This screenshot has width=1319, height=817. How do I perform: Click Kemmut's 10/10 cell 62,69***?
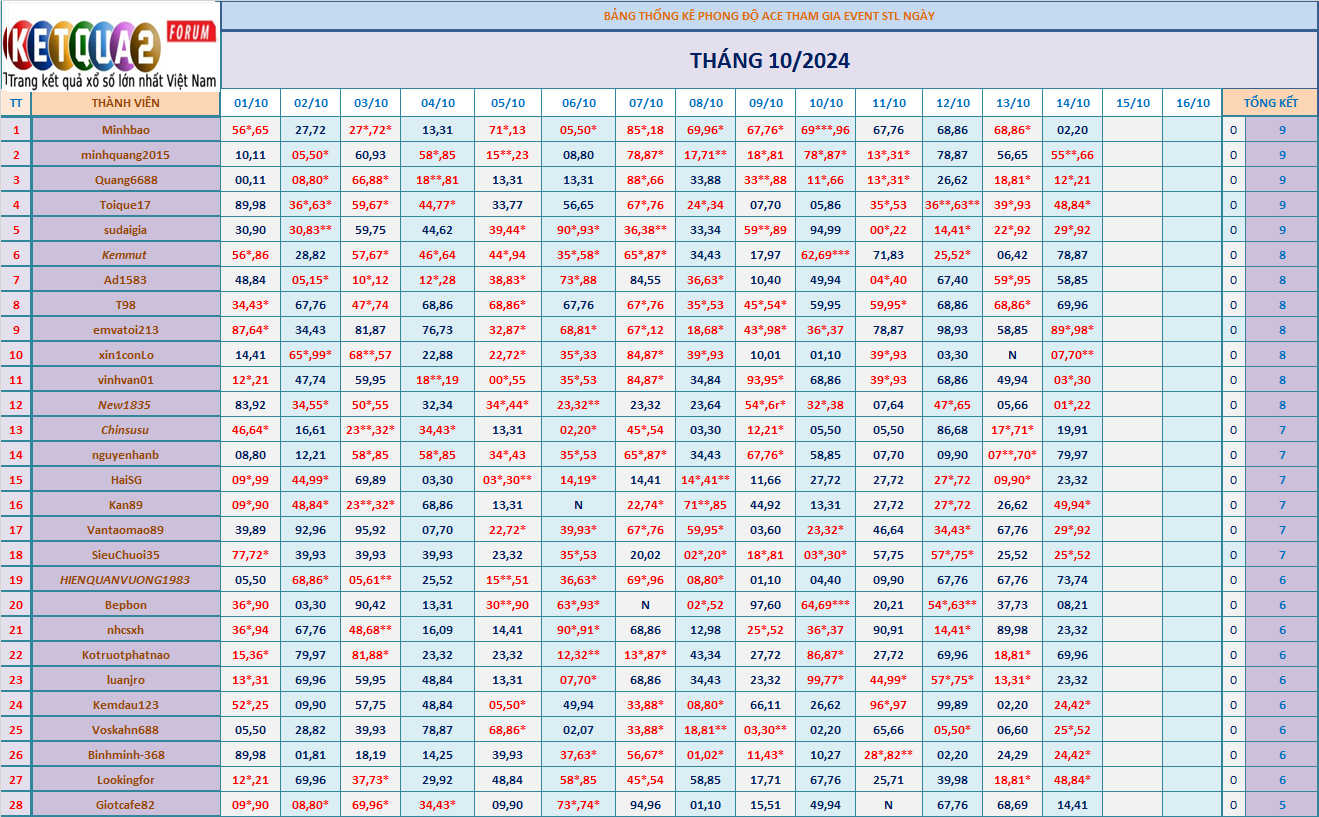click(825, 255)
